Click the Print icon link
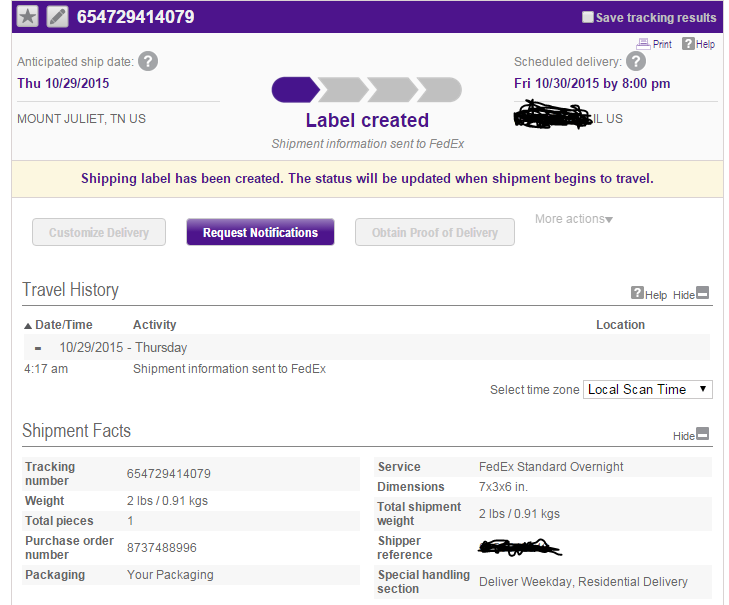729x605 pixels. tap(654, 44)
